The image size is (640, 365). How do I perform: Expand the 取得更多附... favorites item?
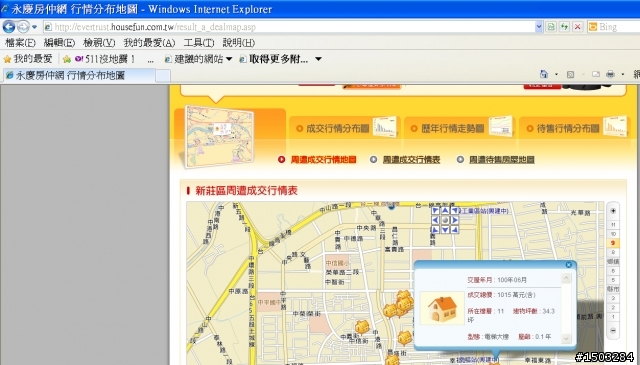280,59
